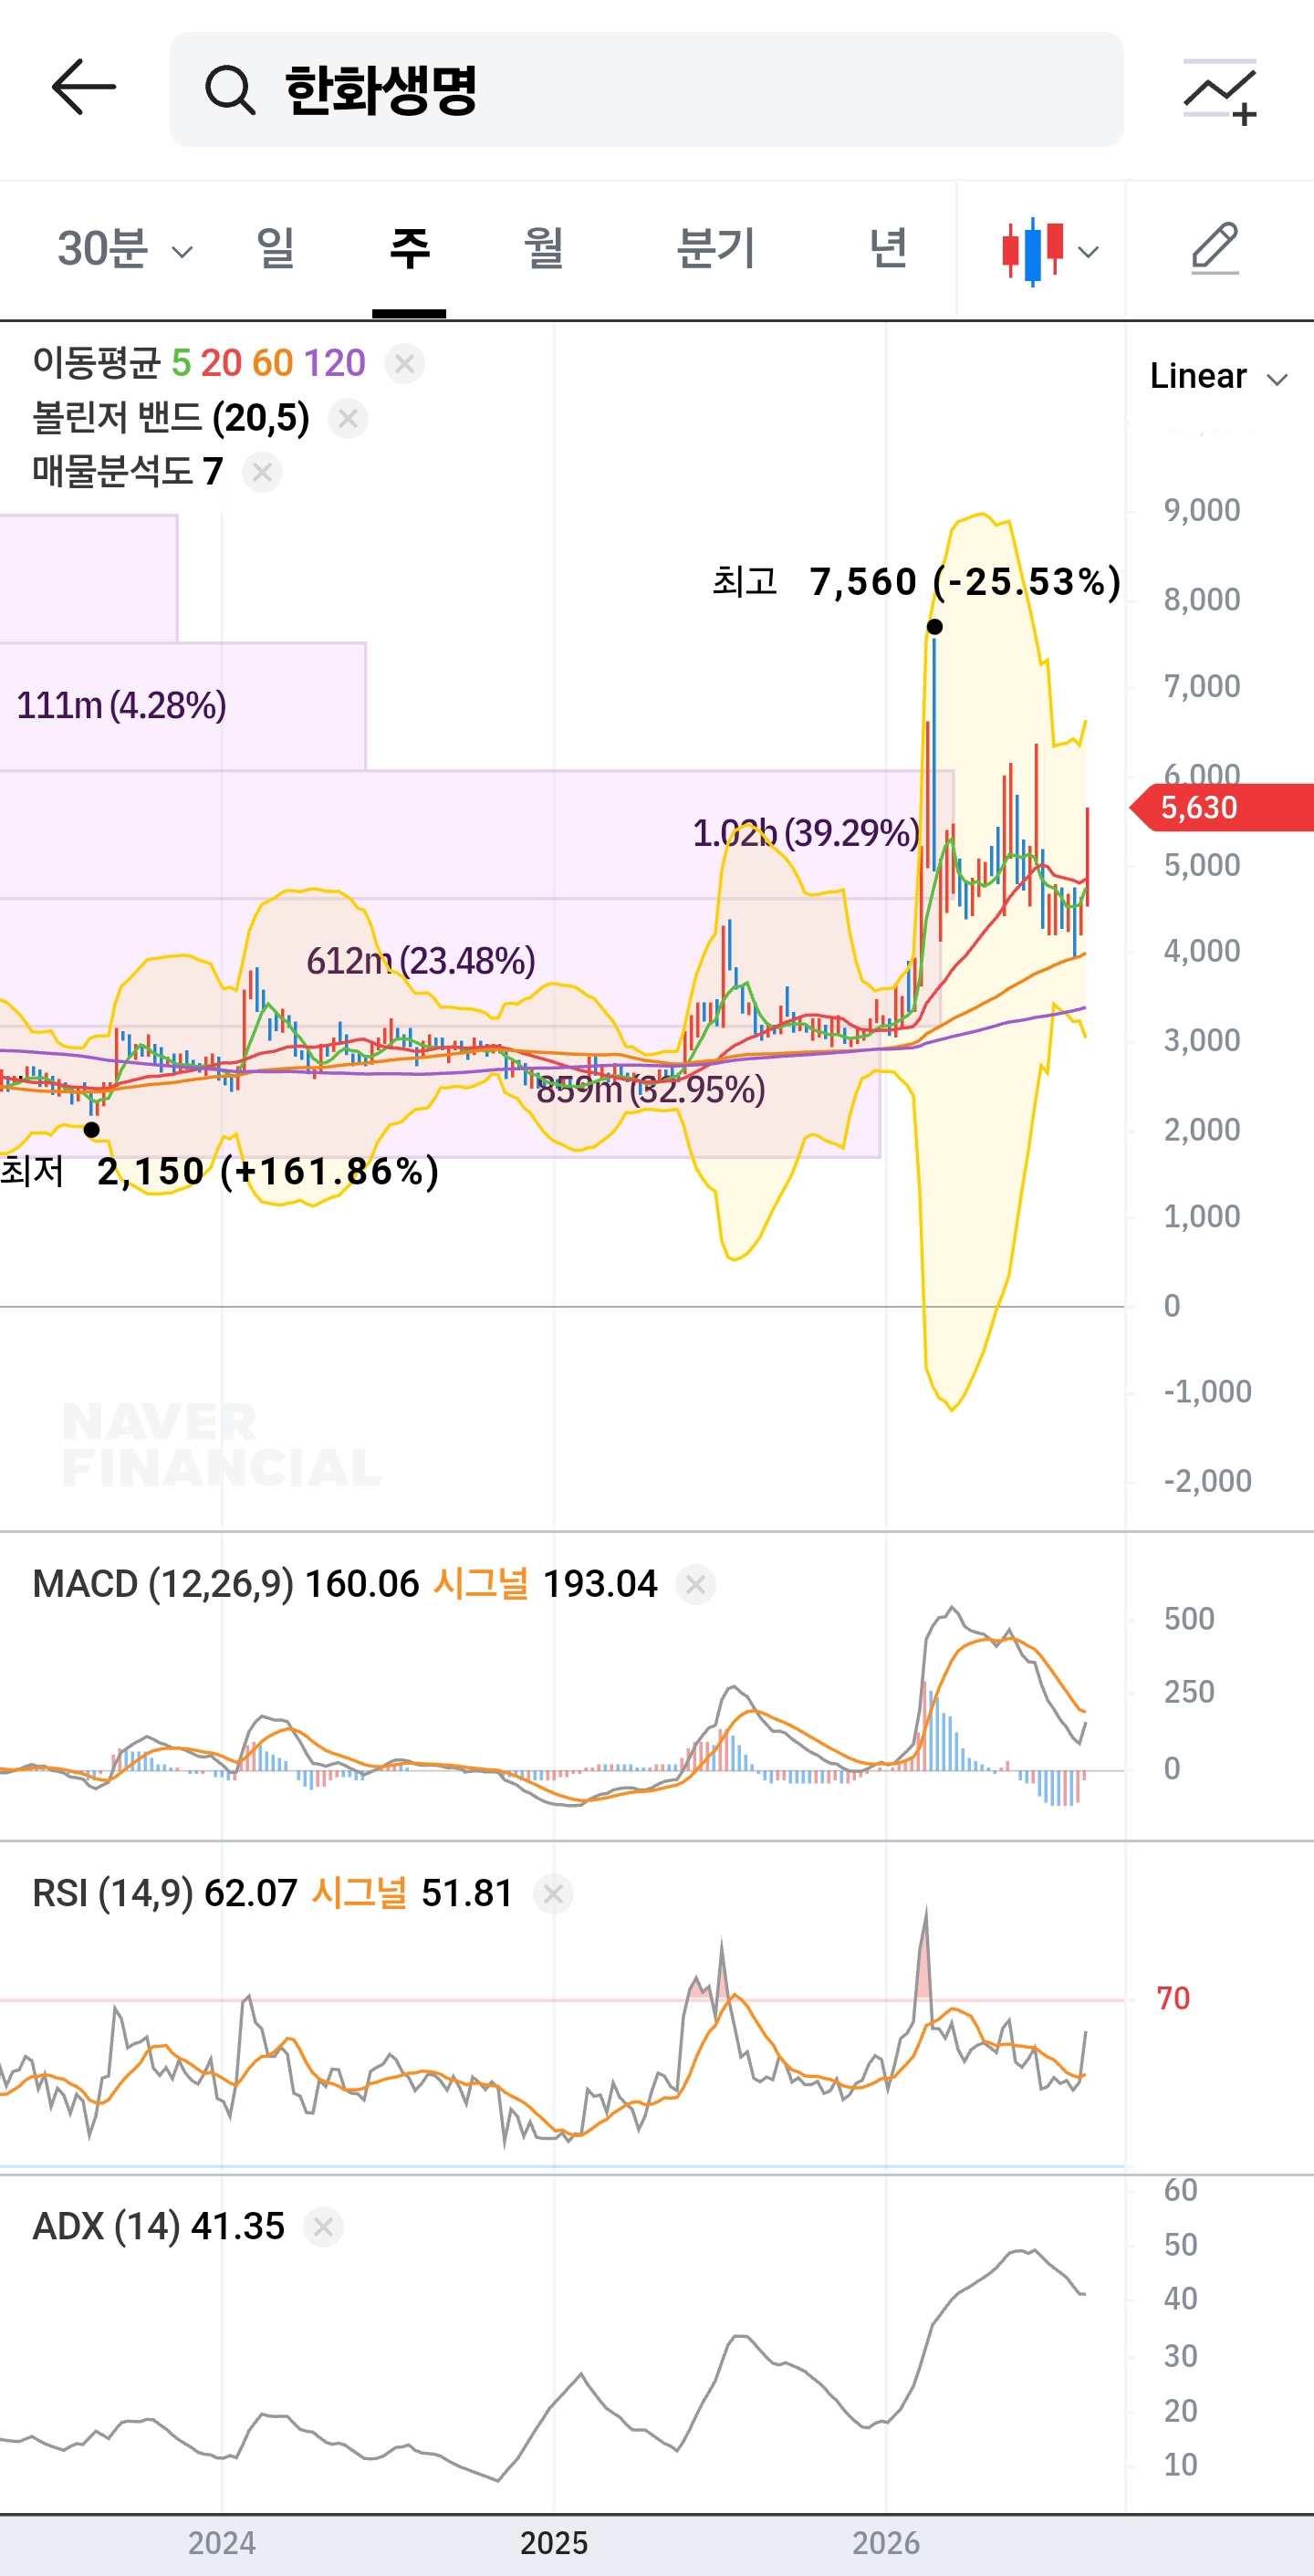1314x2576 pixels.
Task: Remove the MACD indicator
Action: pyautogui.click(x=696, y=1584)
